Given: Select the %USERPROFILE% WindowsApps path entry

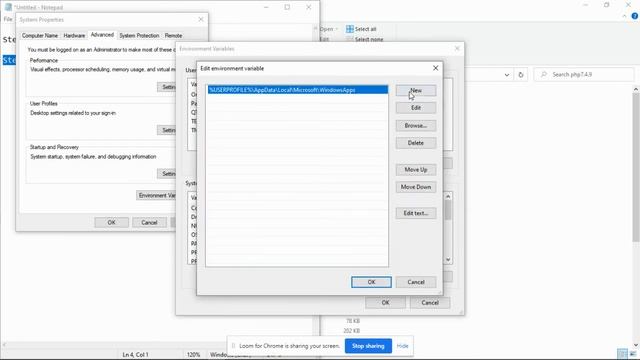Looking at the screenshot, I should 298,90.
